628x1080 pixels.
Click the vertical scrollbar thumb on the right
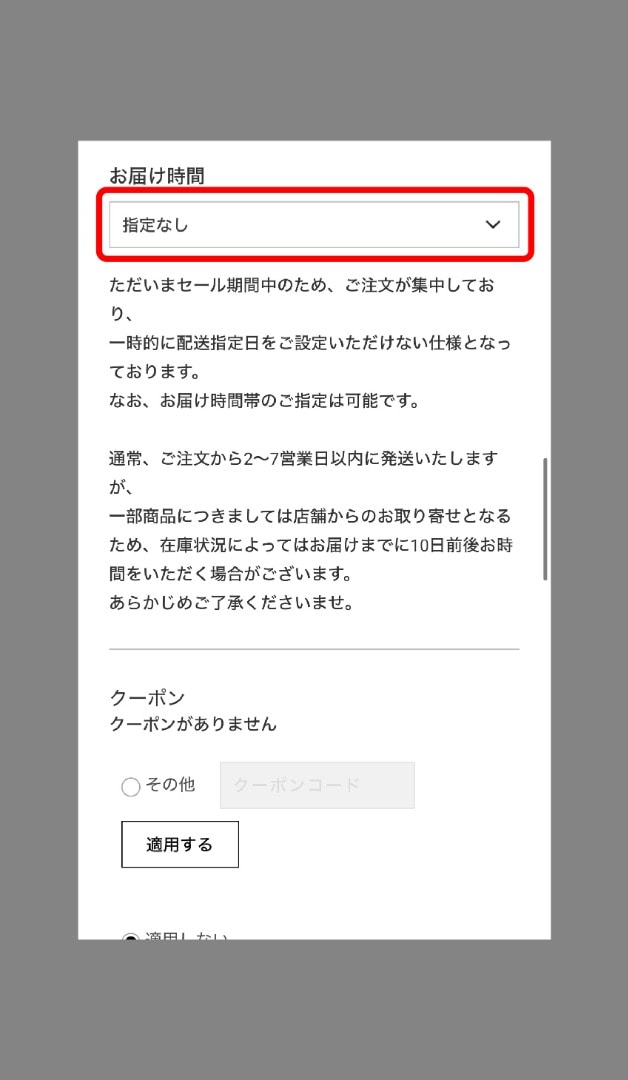pos(545,519)
